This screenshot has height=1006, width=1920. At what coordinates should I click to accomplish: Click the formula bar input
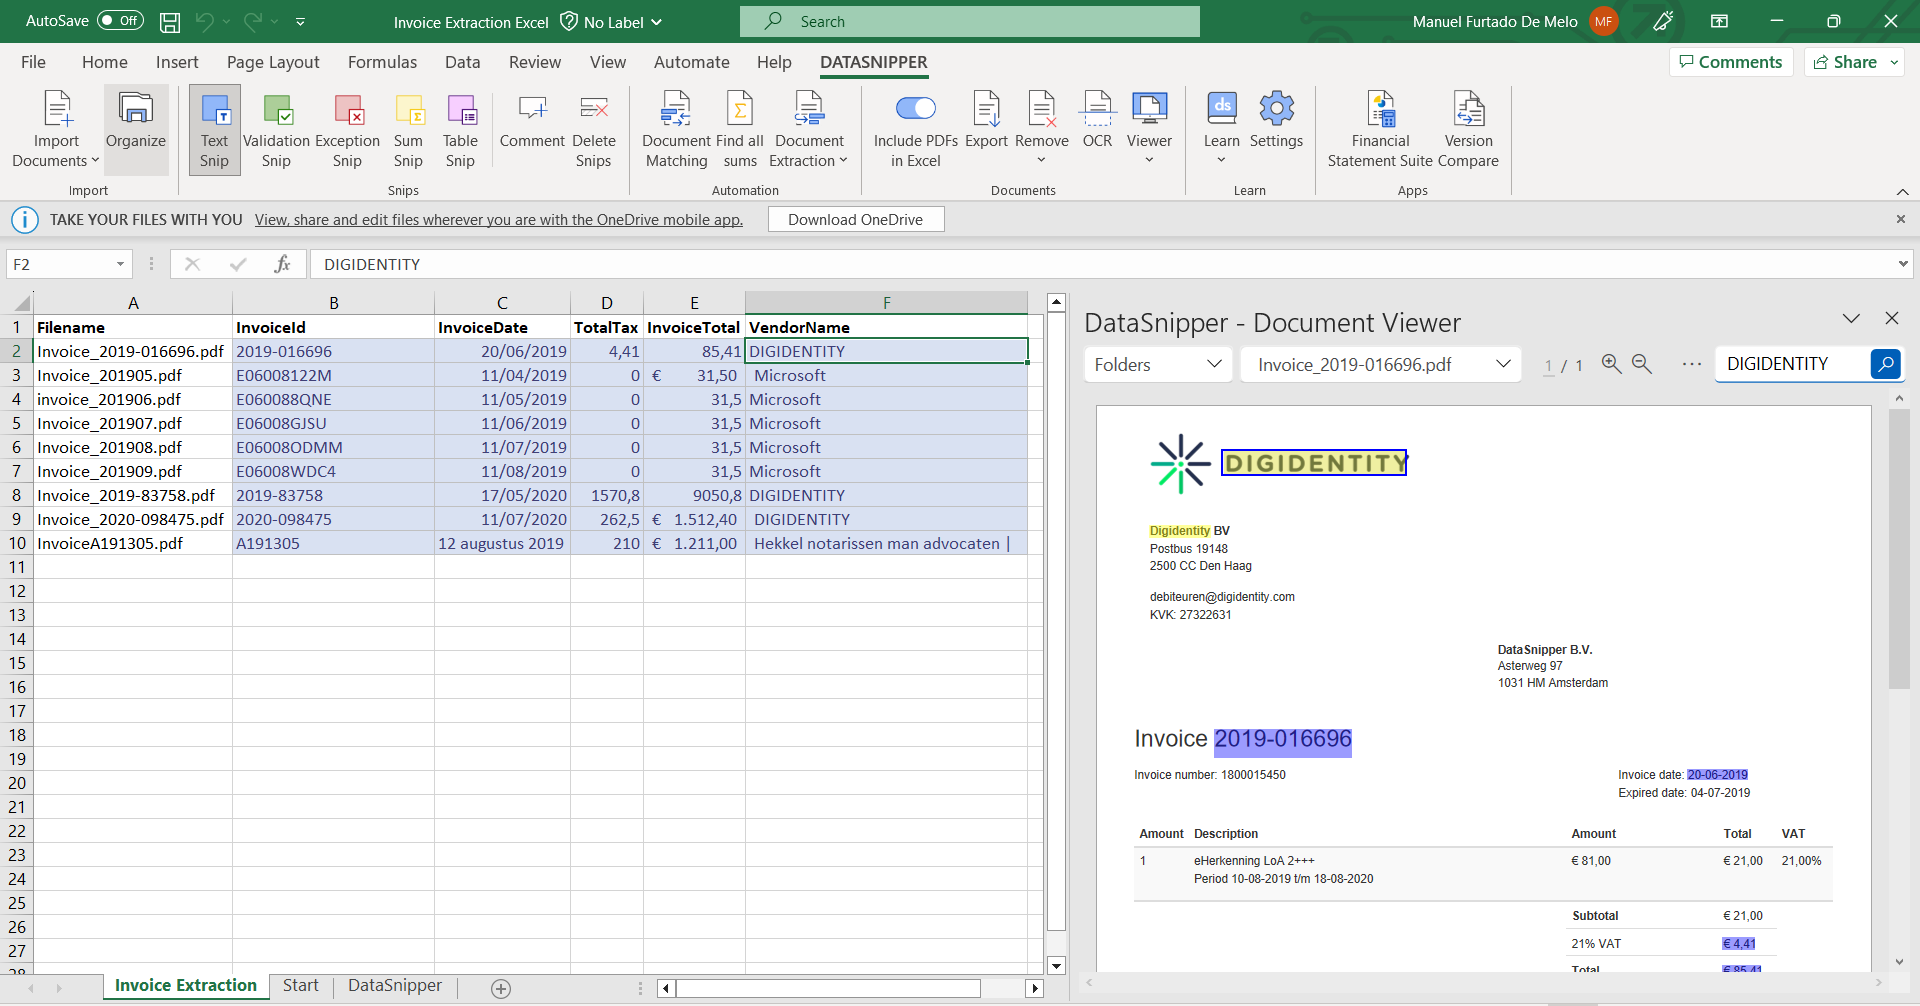(x=1105, y=264)
